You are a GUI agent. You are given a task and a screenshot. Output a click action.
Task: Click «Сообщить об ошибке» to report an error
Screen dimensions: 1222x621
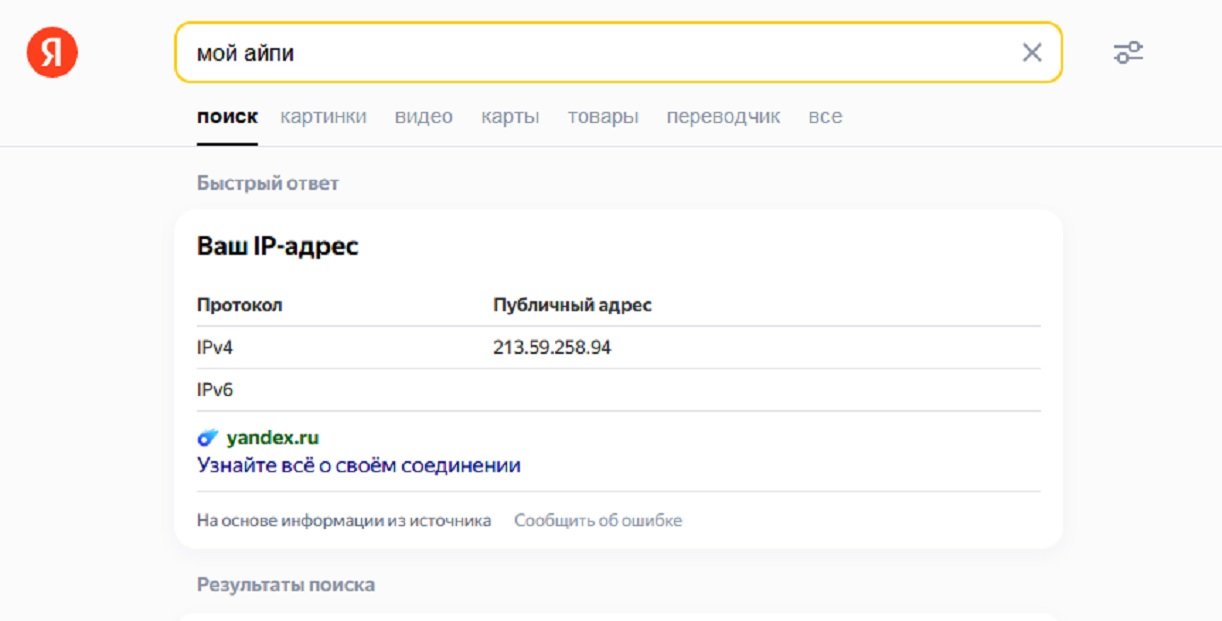pyautogui.click(x=598, y=520)
